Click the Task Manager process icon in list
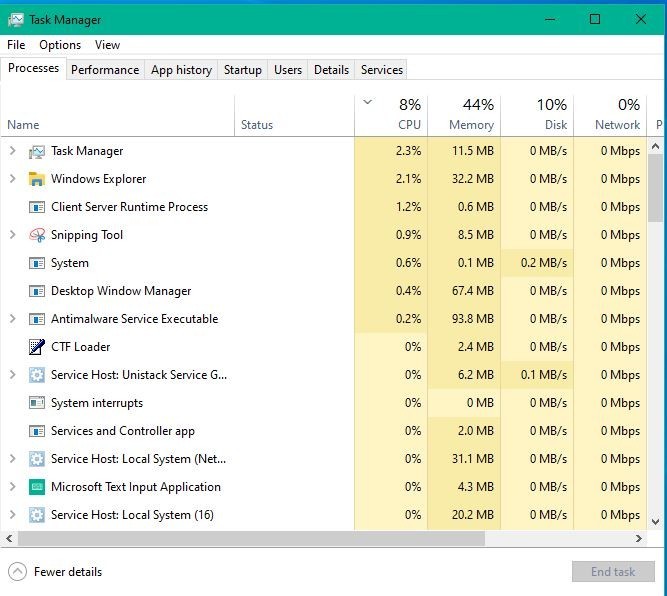This screenshot has width=667, height=596. coord(37,151)
